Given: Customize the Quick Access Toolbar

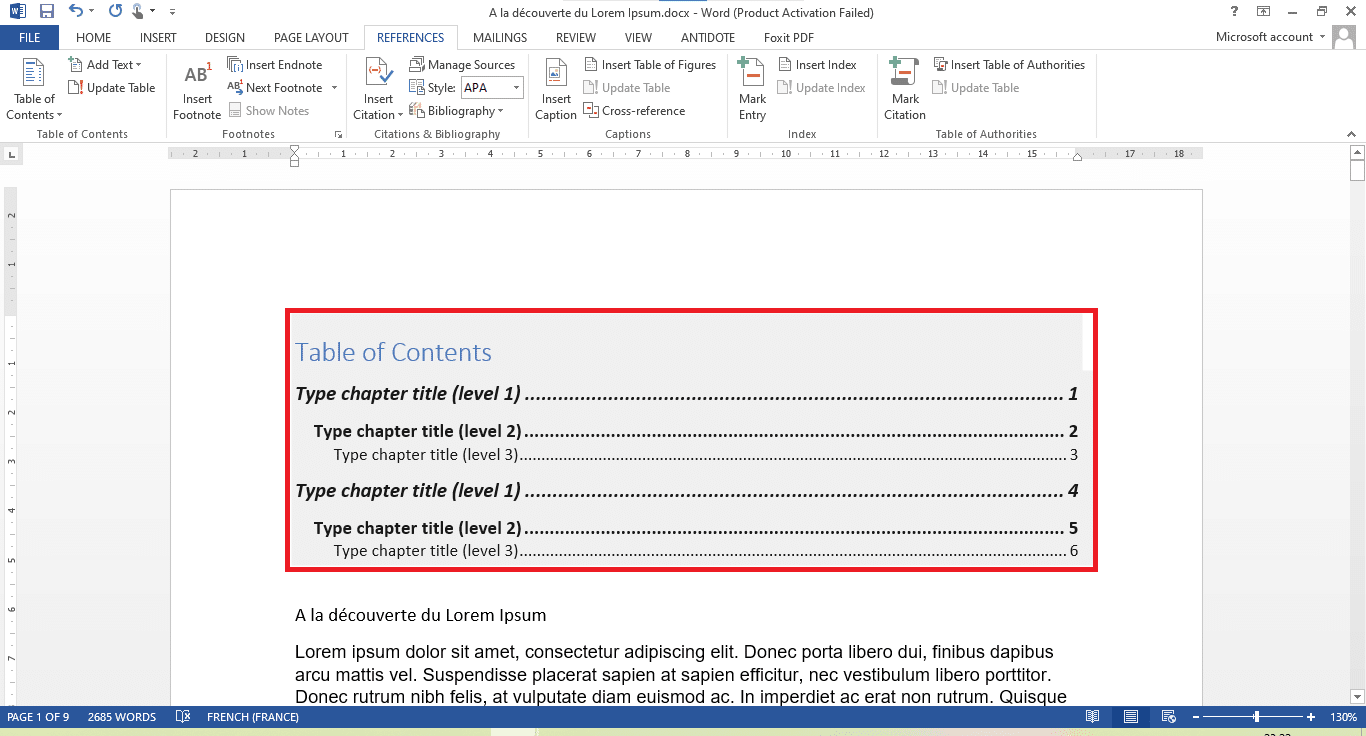Looking at the screenshot, I should (x=172, y=12).
